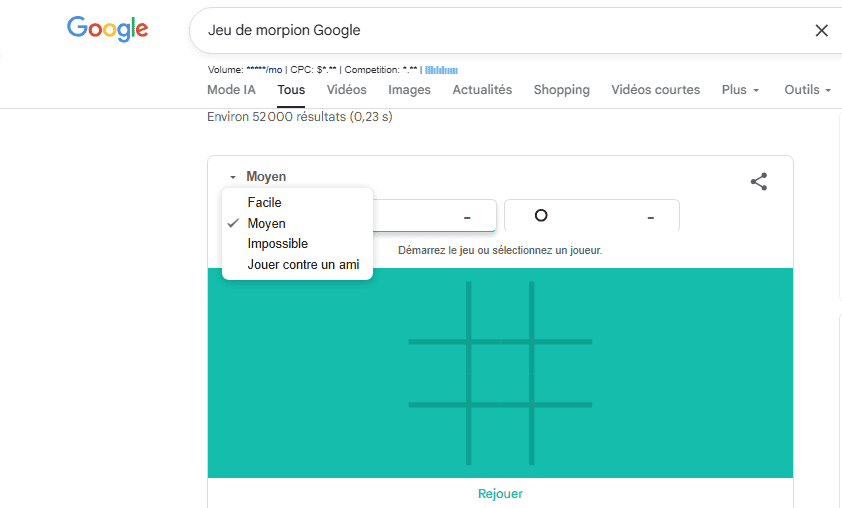Image resolution: width=842 pixels, height=508 pixels.
Task: Open the Vidéos tab
Action: (x=346, y=90)
